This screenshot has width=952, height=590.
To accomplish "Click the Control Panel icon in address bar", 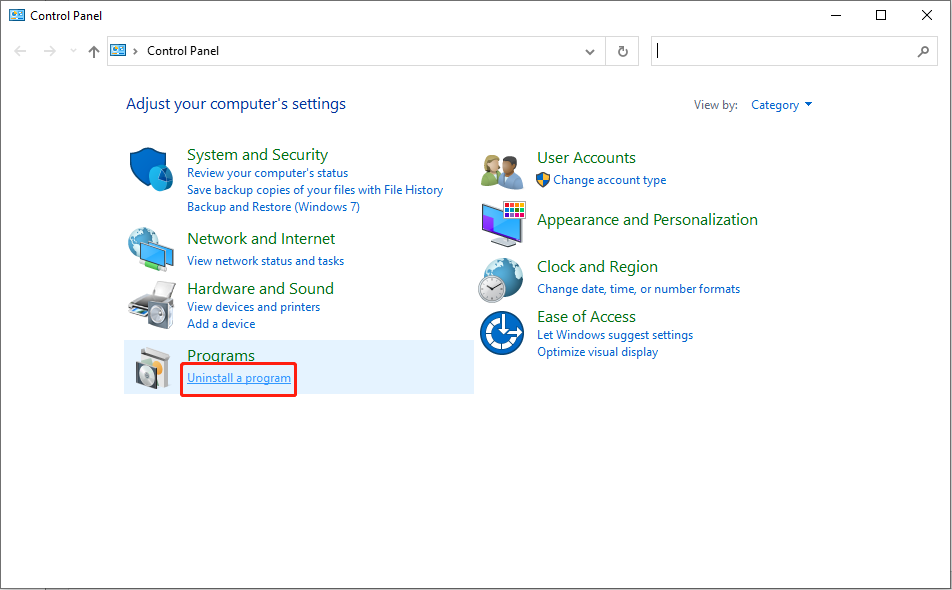I will point(118,50).
